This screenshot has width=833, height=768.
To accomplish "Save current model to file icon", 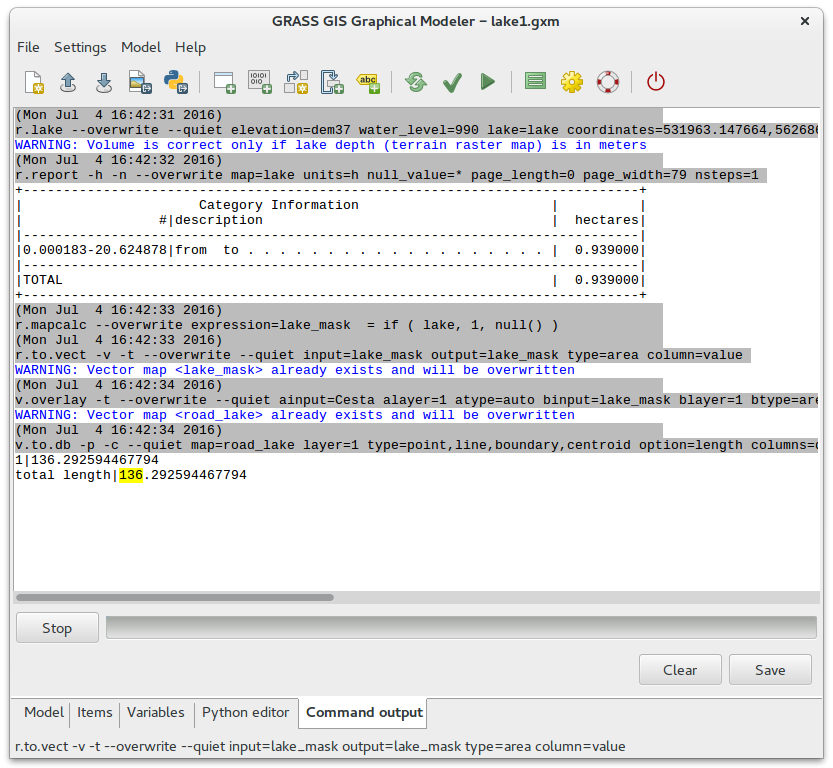I will coord(104,82).
